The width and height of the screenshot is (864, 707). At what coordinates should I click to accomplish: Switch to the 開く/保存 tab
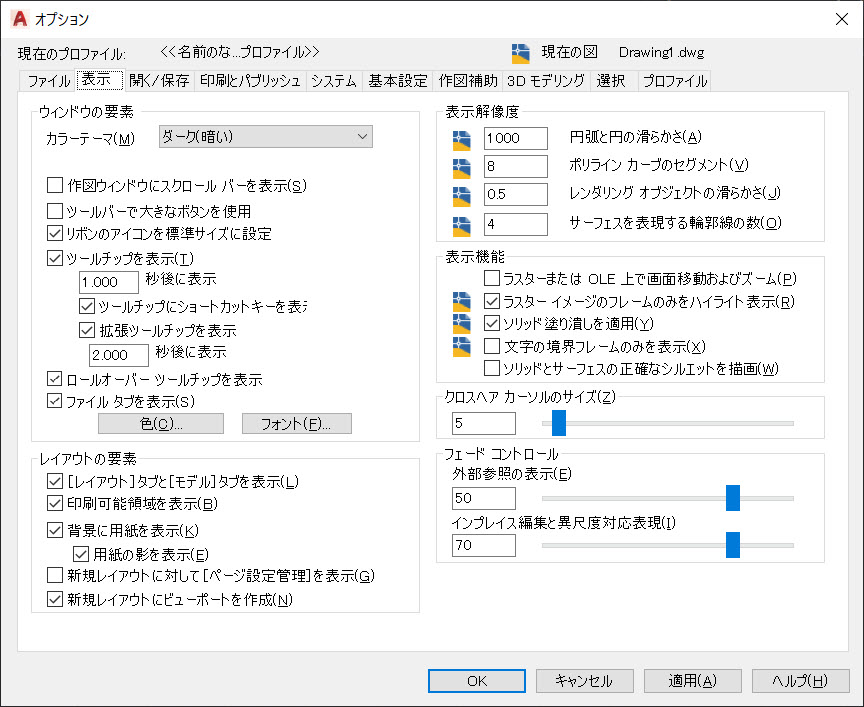click(x=159, y=80)
